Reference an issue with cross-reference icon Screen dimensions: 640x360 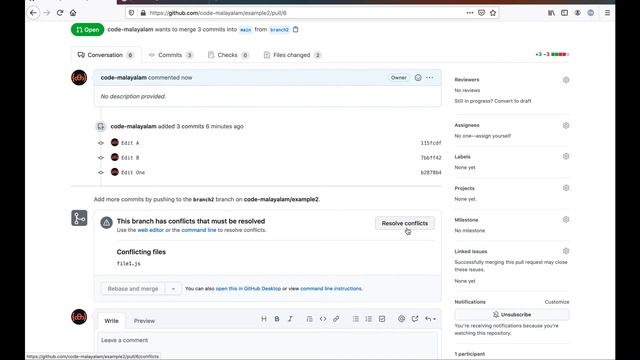tap(415, 319)
